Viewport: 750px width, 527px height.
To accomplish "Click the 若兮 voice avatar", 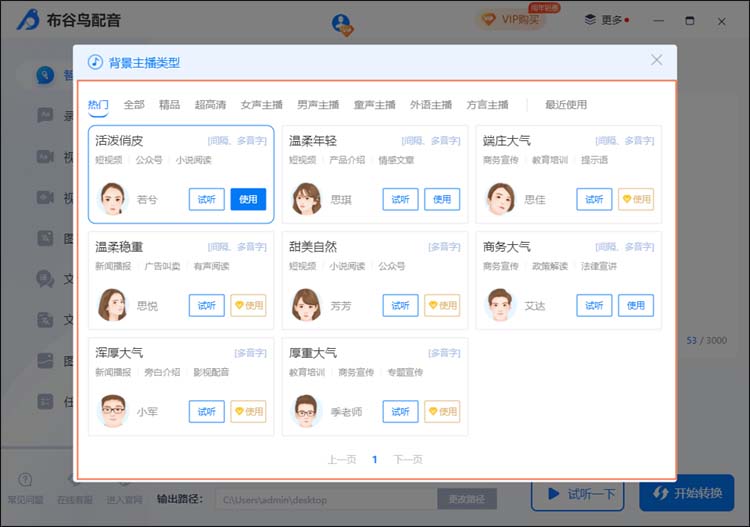I will pos(113,199).
